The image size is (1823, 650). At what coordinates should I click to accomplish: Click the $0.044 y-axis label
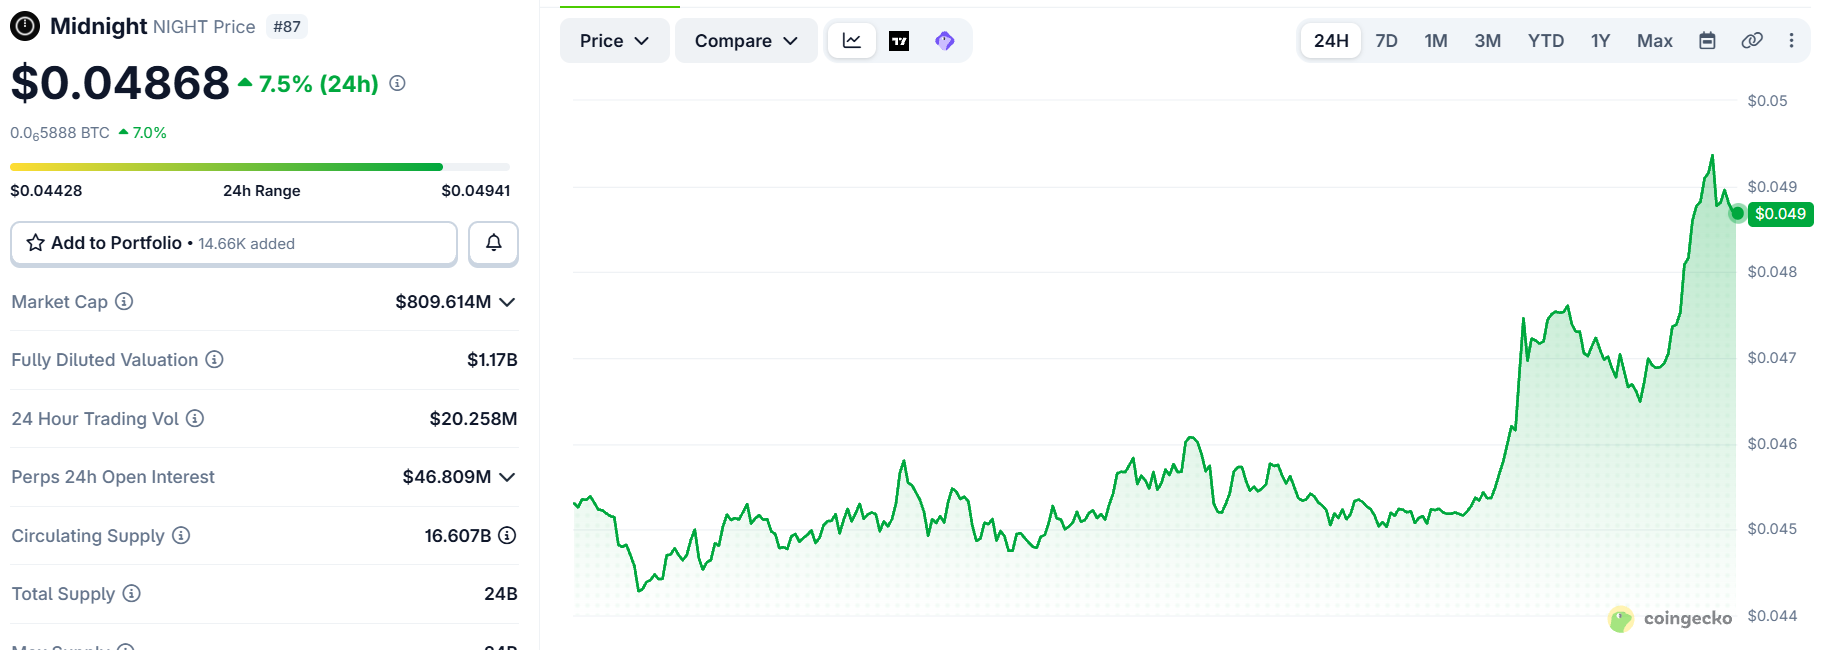click(x=1772, y=616)
